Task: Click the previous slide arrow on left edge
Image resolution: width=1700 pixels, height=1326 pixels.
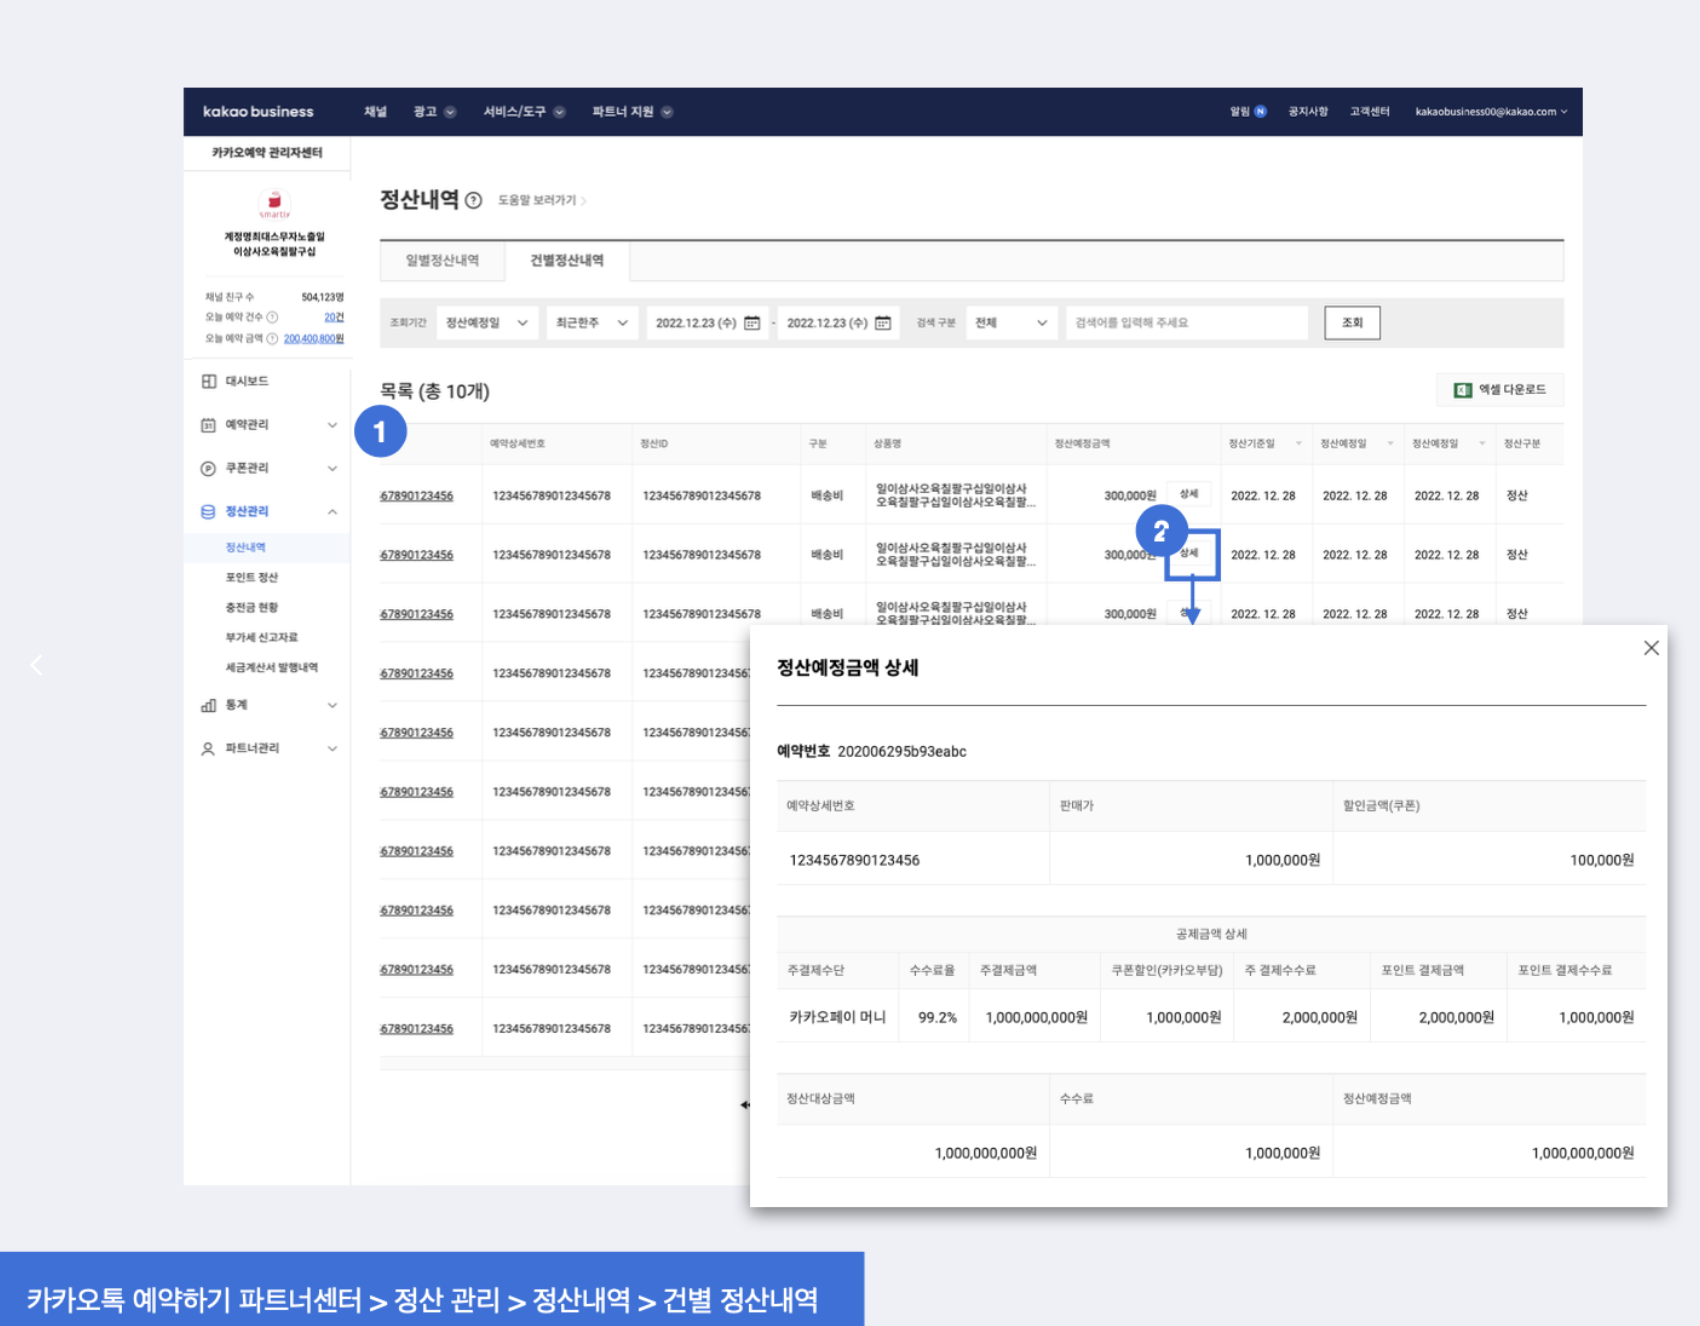Action: point(36,665)
